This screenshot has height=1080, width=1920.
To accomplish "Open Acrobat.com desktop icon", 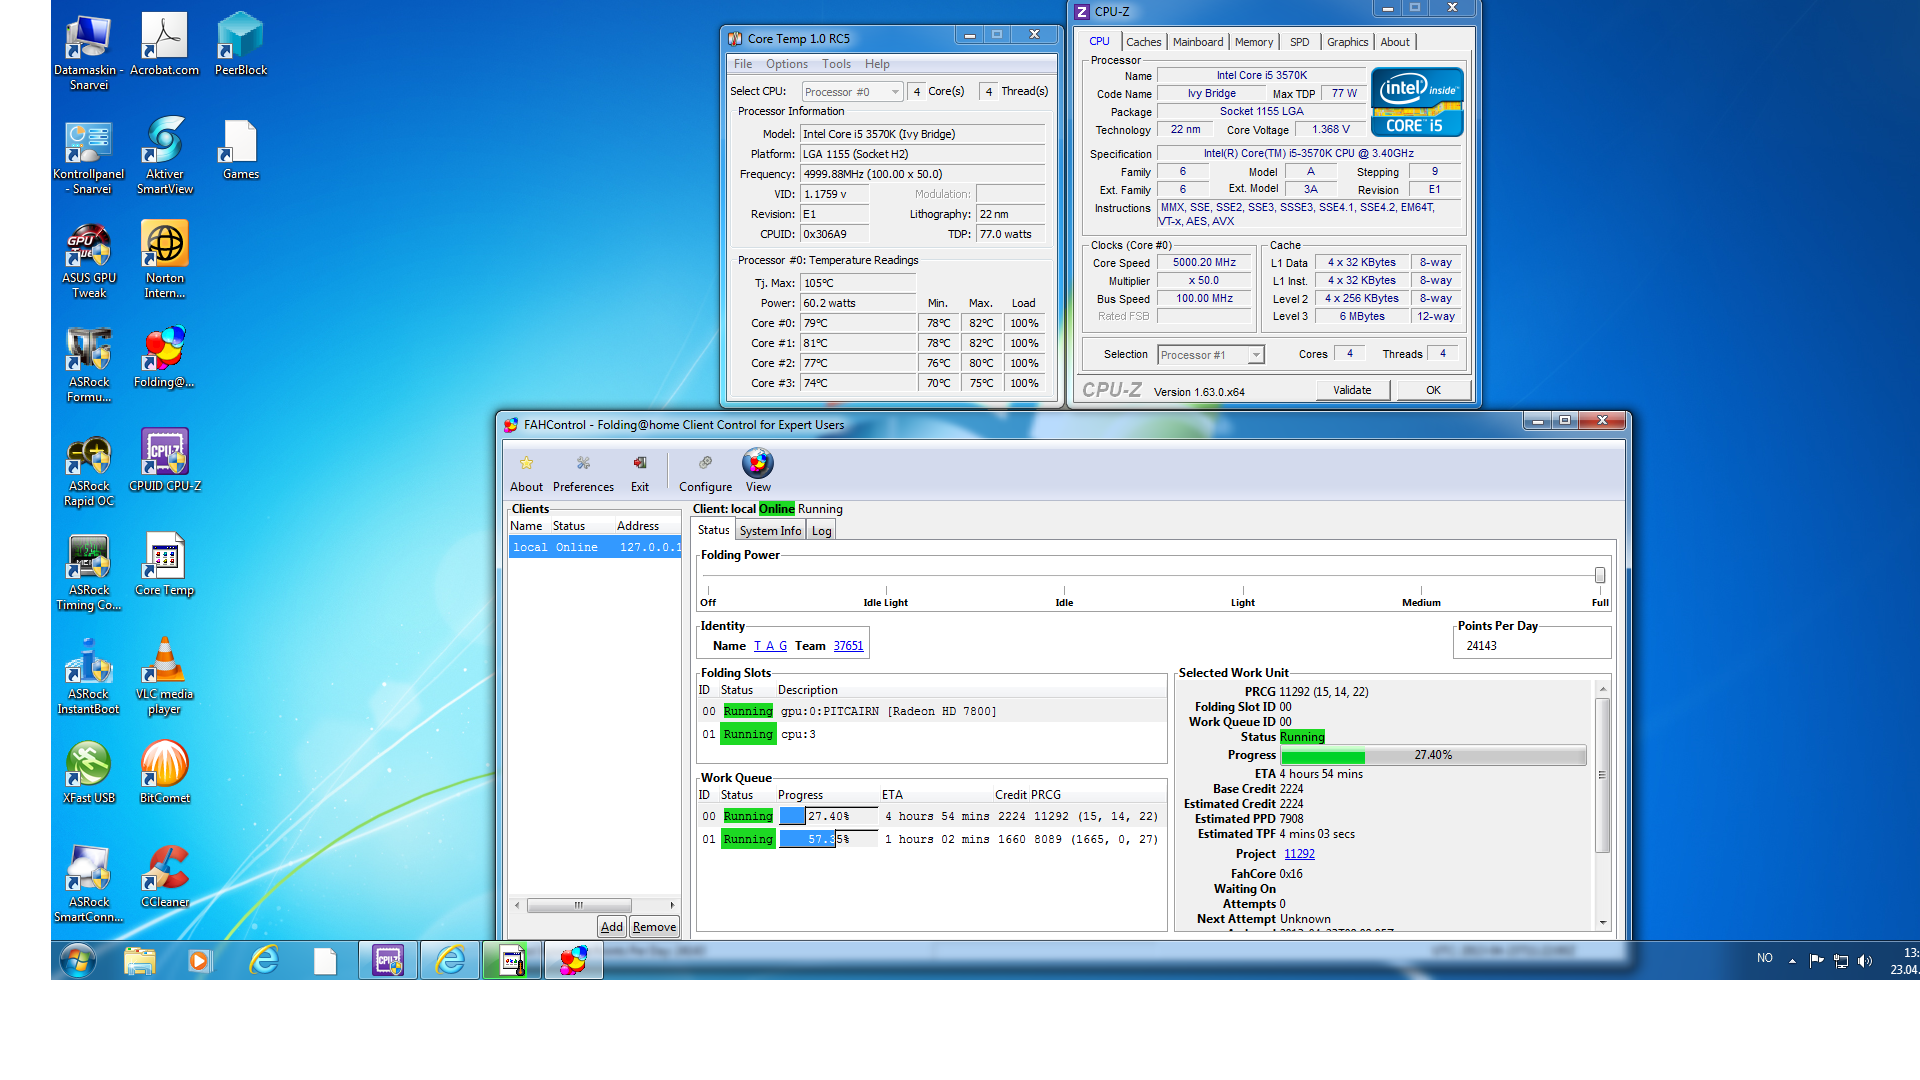I will pyautogui.click(x=165, y=45).
